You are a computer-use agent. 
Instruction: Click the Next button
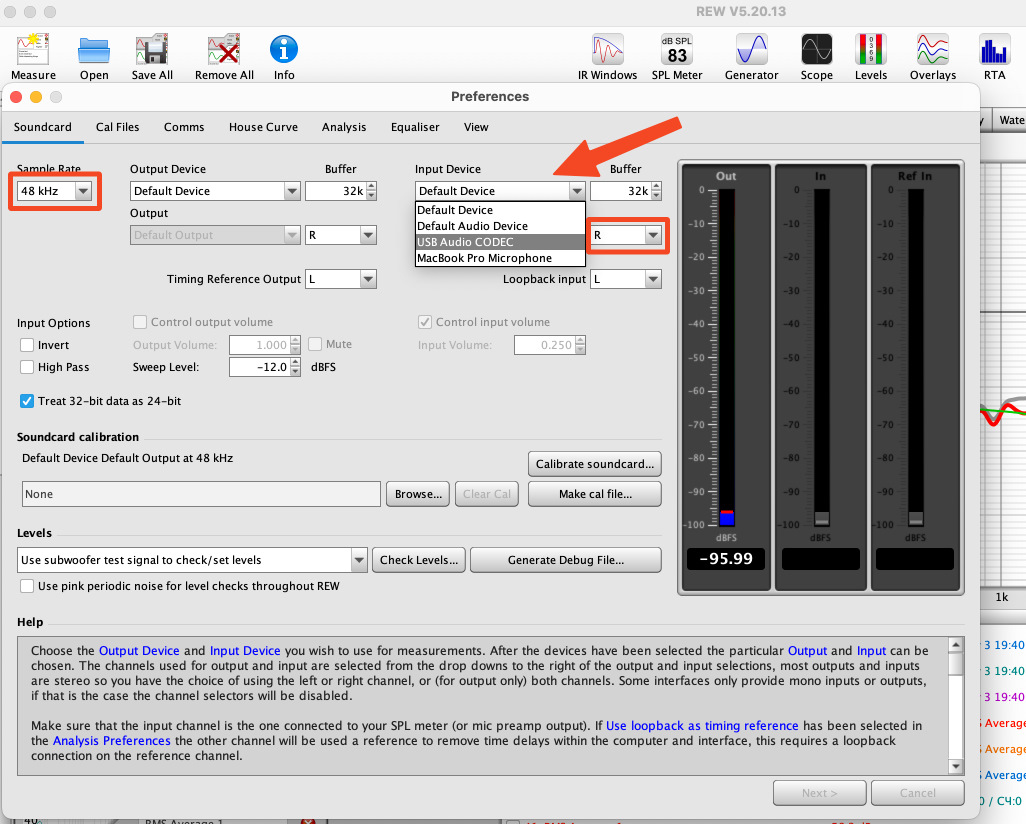(x=820, y=793)
